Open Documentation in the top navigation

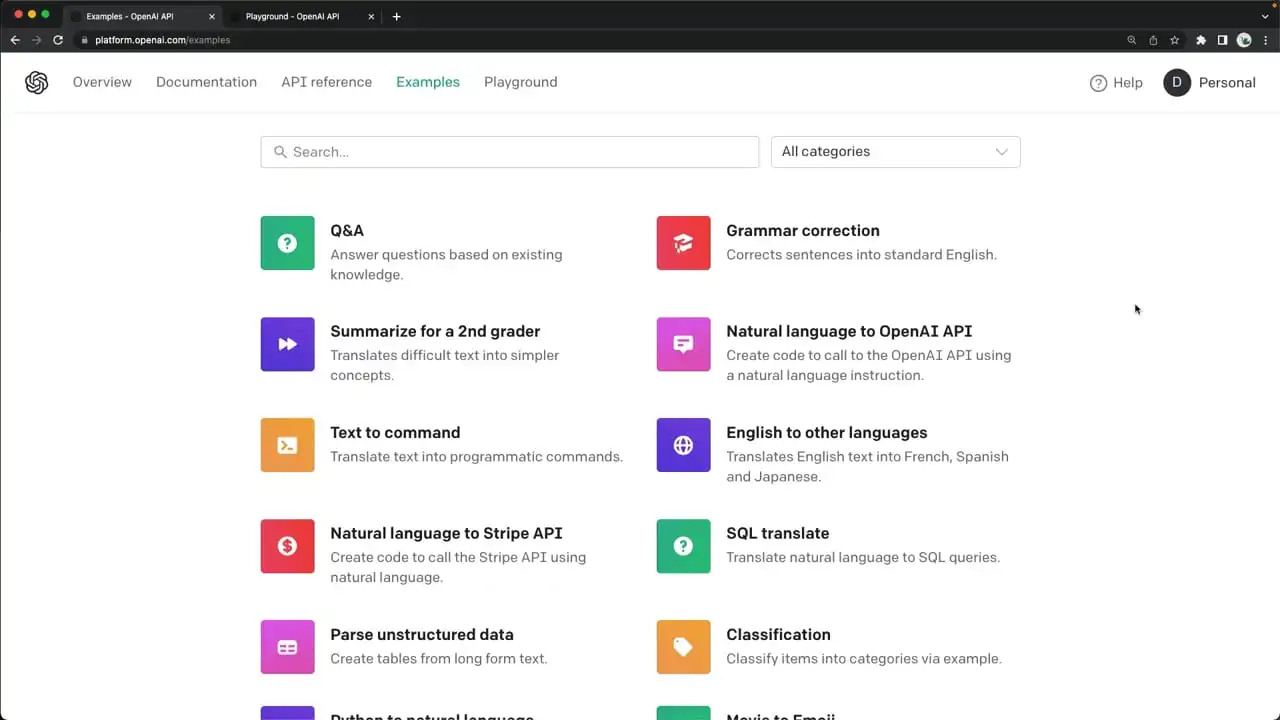pos(206,82)
